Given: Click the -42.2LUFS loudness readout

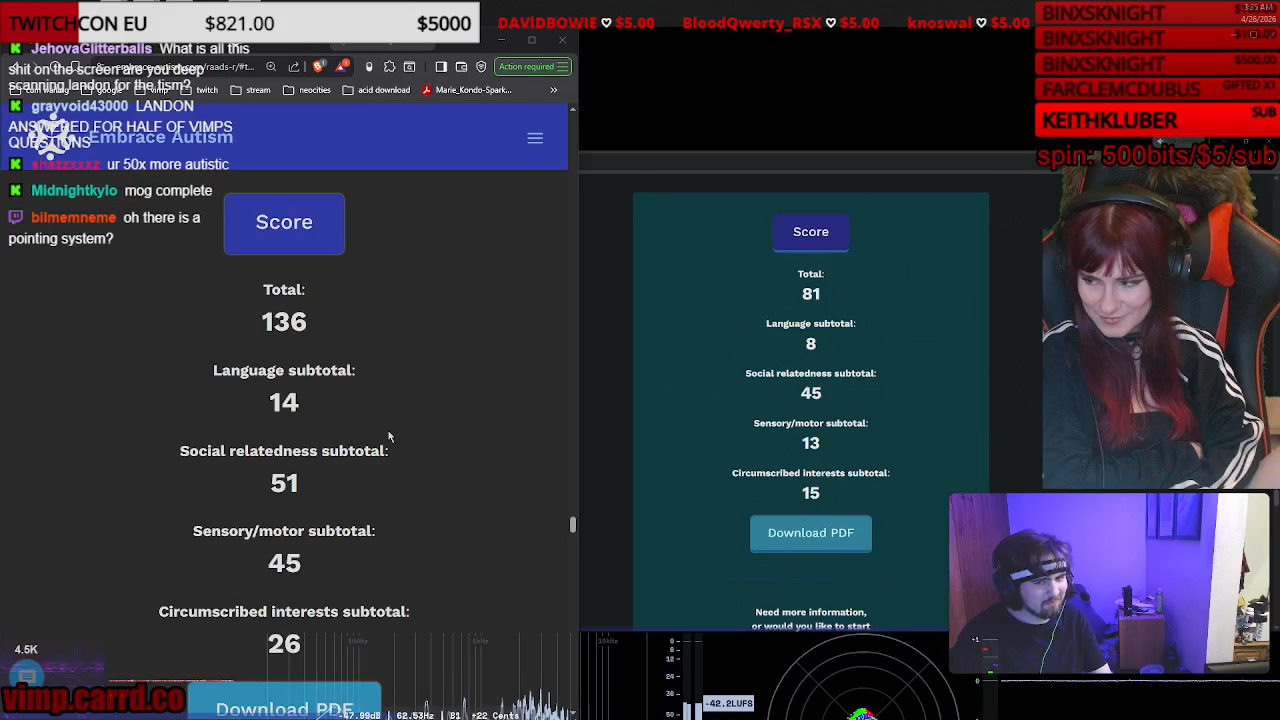Looking at the screenshot, I should (x=728, y=704).
